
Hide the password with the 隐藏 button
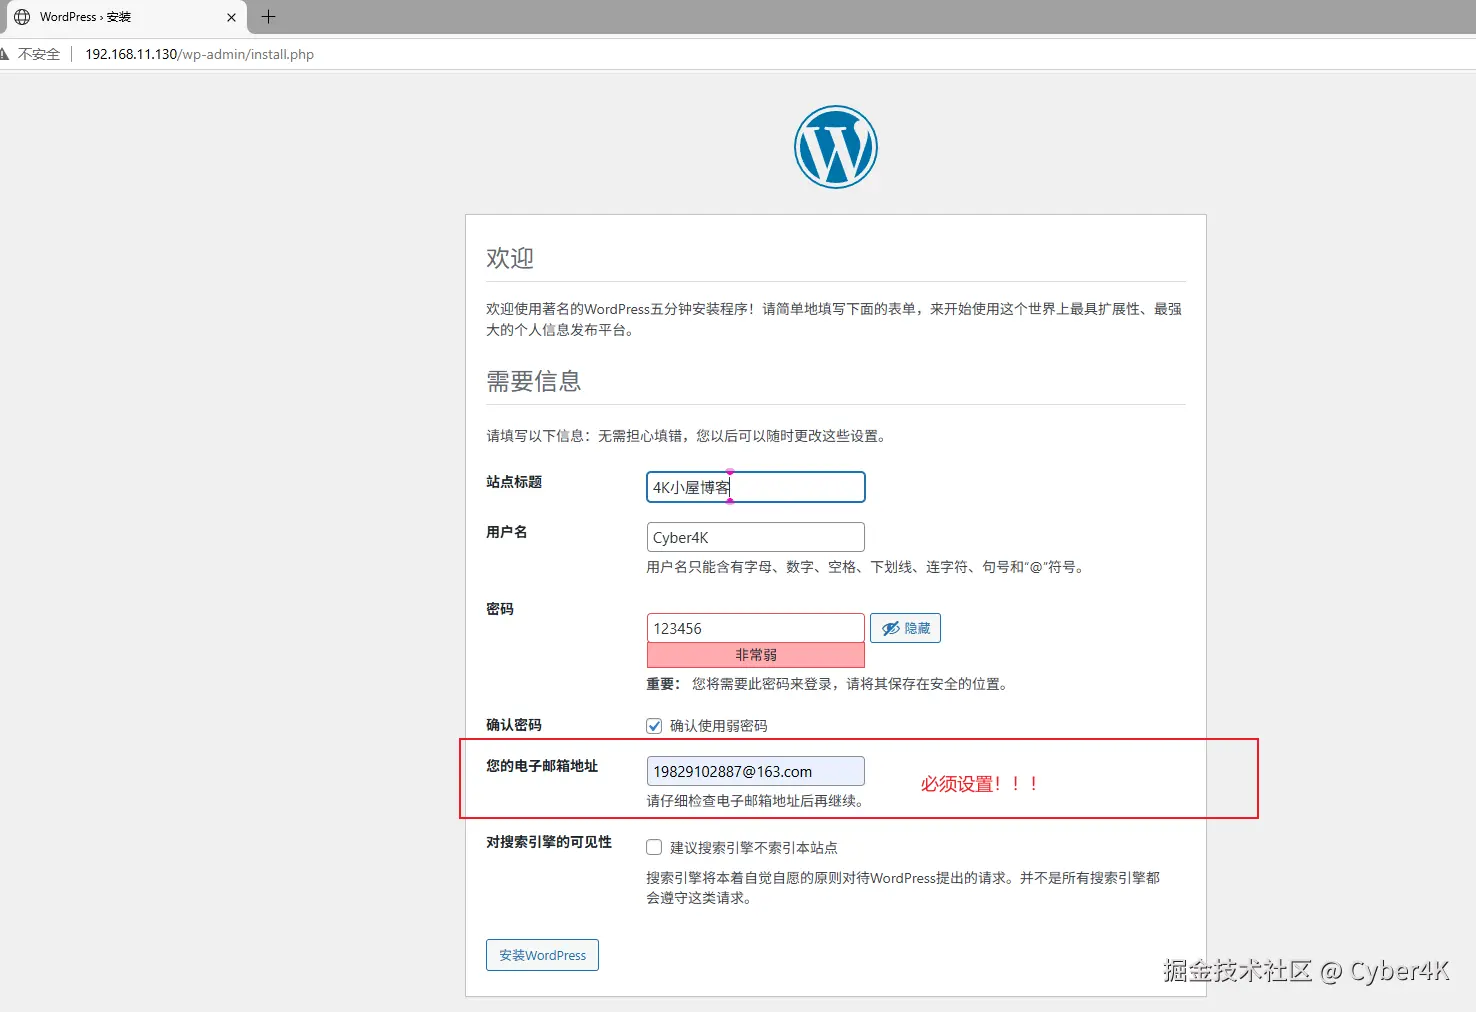click(x=905, y=628)
